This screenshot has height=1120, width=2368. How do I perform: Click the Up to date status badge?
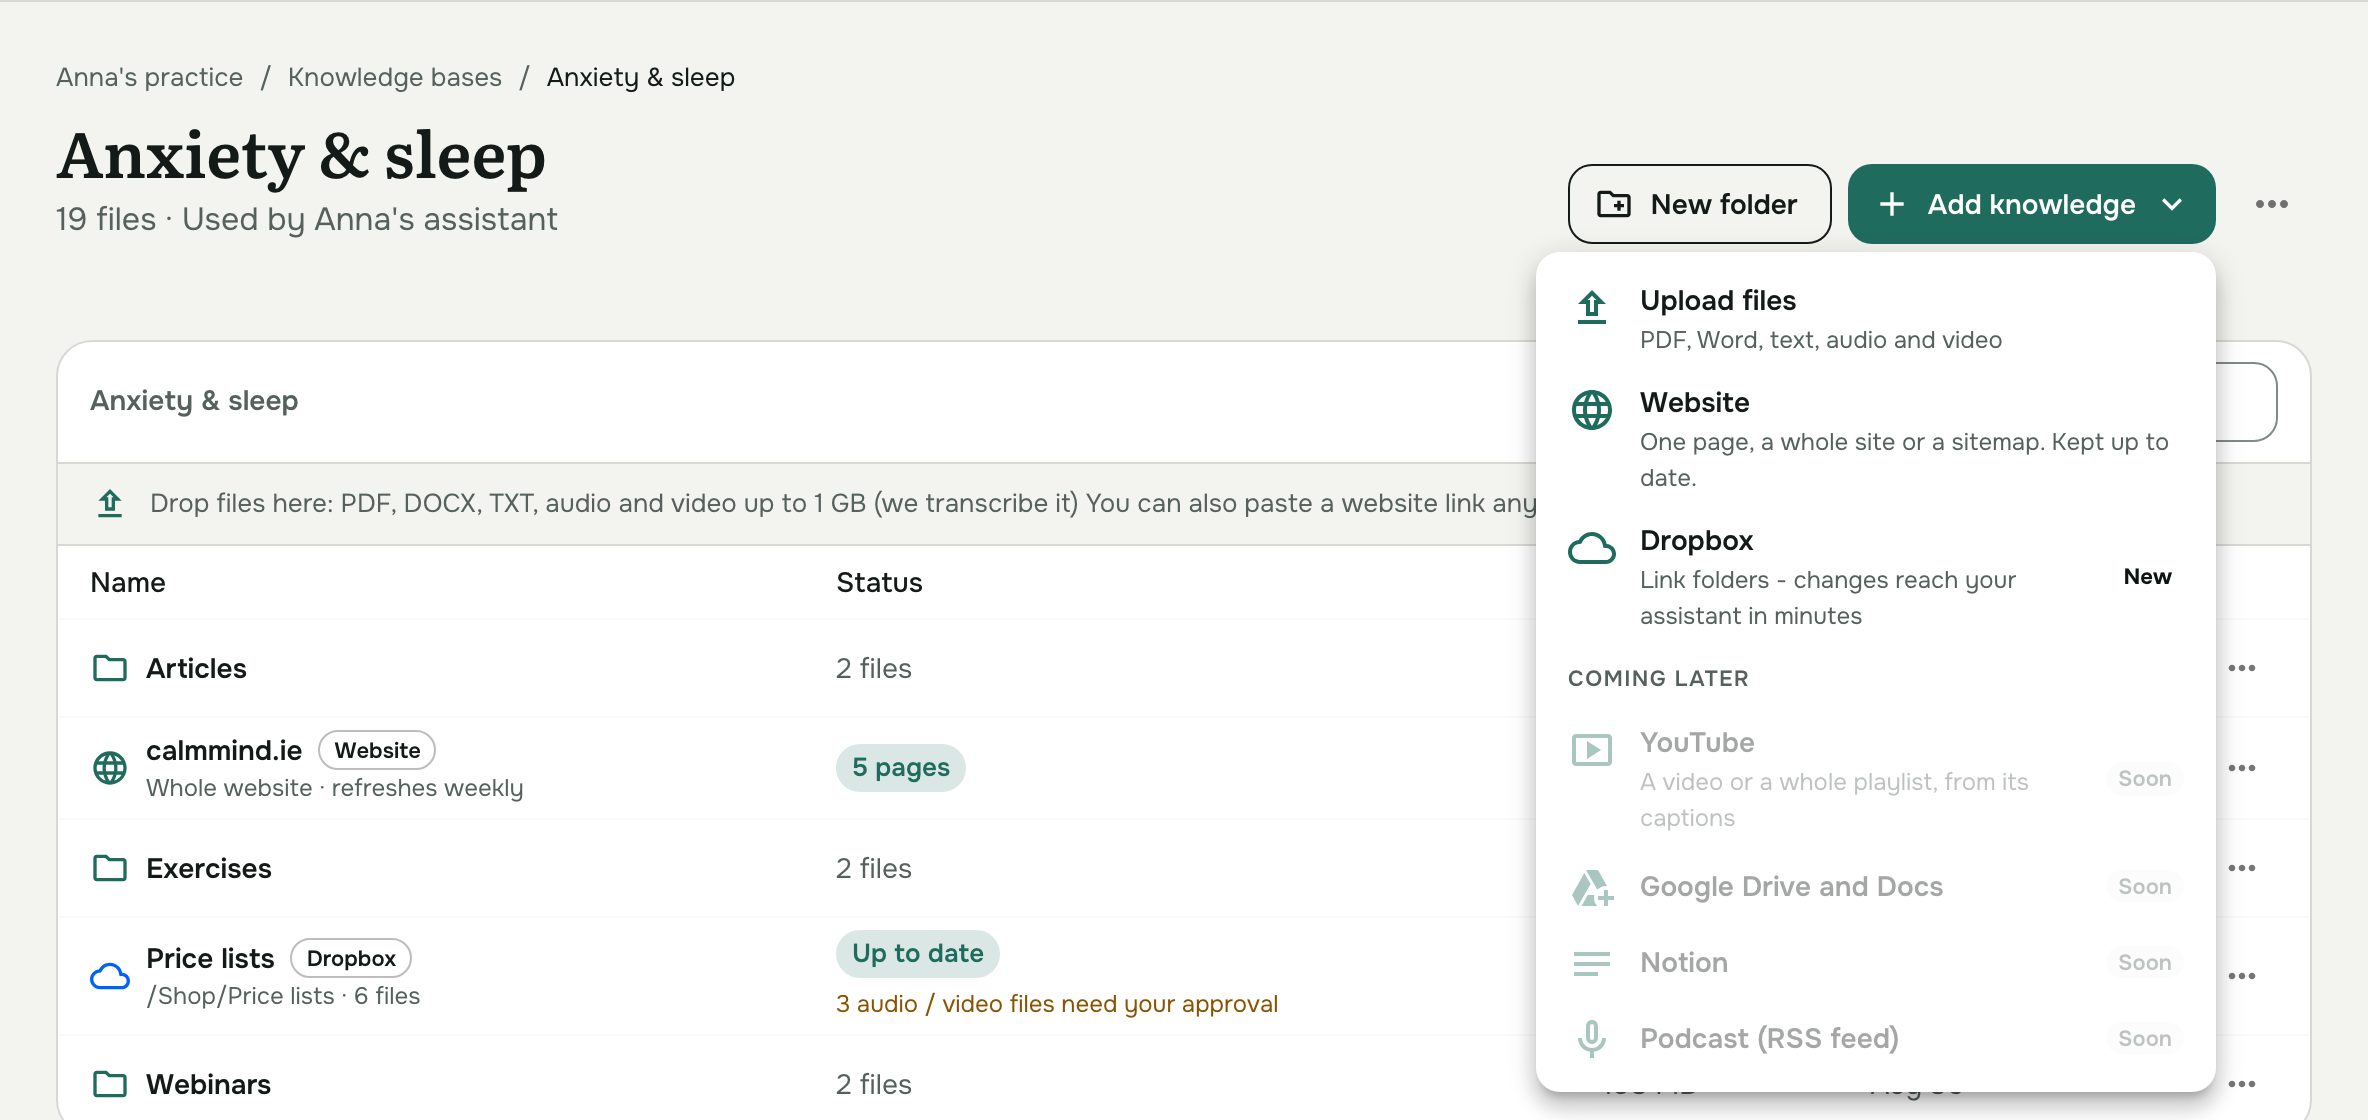917,954
